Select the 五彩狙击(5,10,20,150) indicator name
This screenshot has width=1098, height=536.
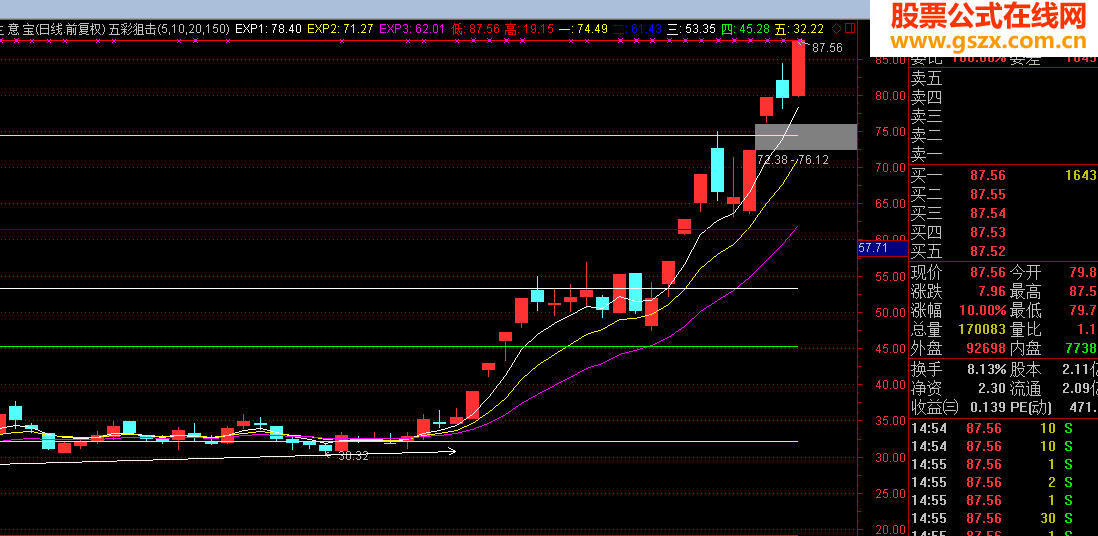(169, 29)
